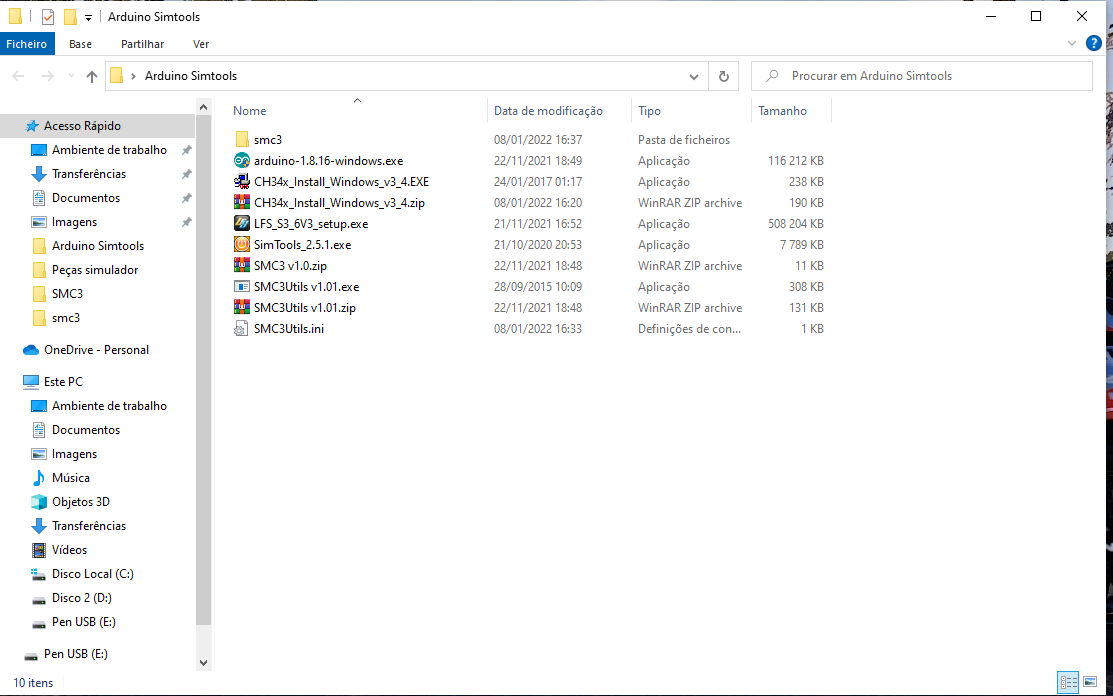Image resolution: width=1113 pixels, height=696 pixels.
Task: Select Este PC in navigation pane
Action: [x=63, y=382]
